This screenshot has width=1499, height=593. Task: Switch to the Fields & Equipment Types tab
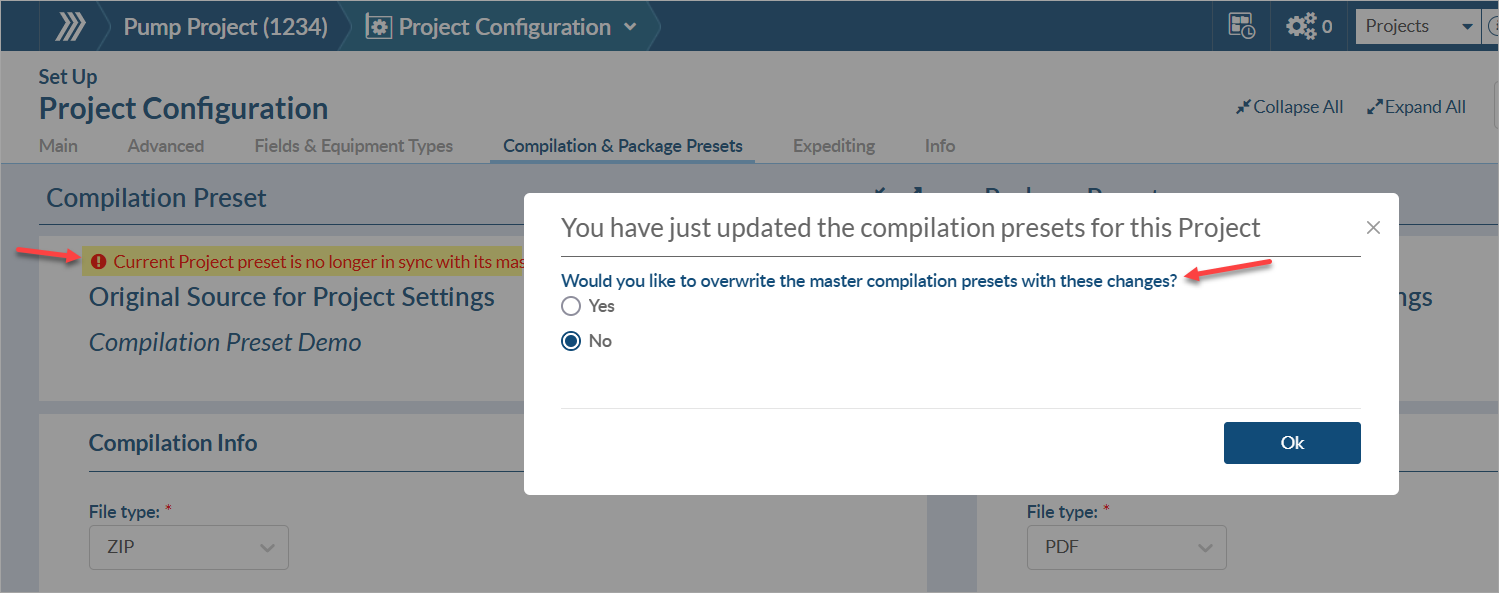pyautogui.click(x=353, y=146)
